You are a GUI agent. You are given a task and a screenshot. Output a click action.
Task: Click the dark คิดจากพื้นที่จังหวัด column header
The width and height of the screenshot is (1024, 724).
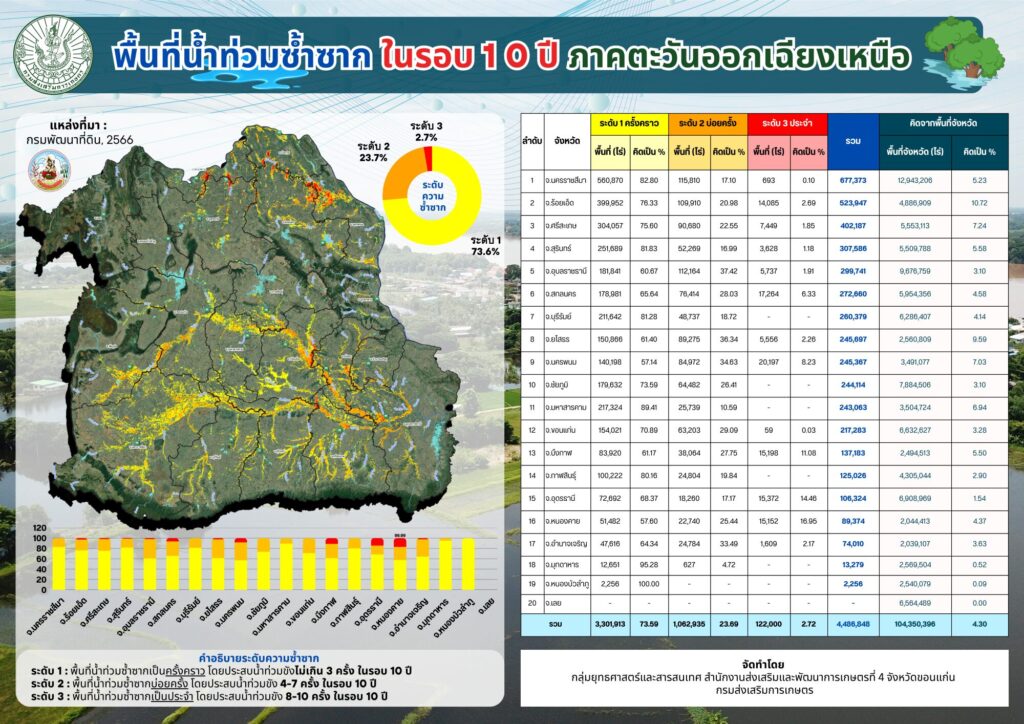click(x=944, y=122)
